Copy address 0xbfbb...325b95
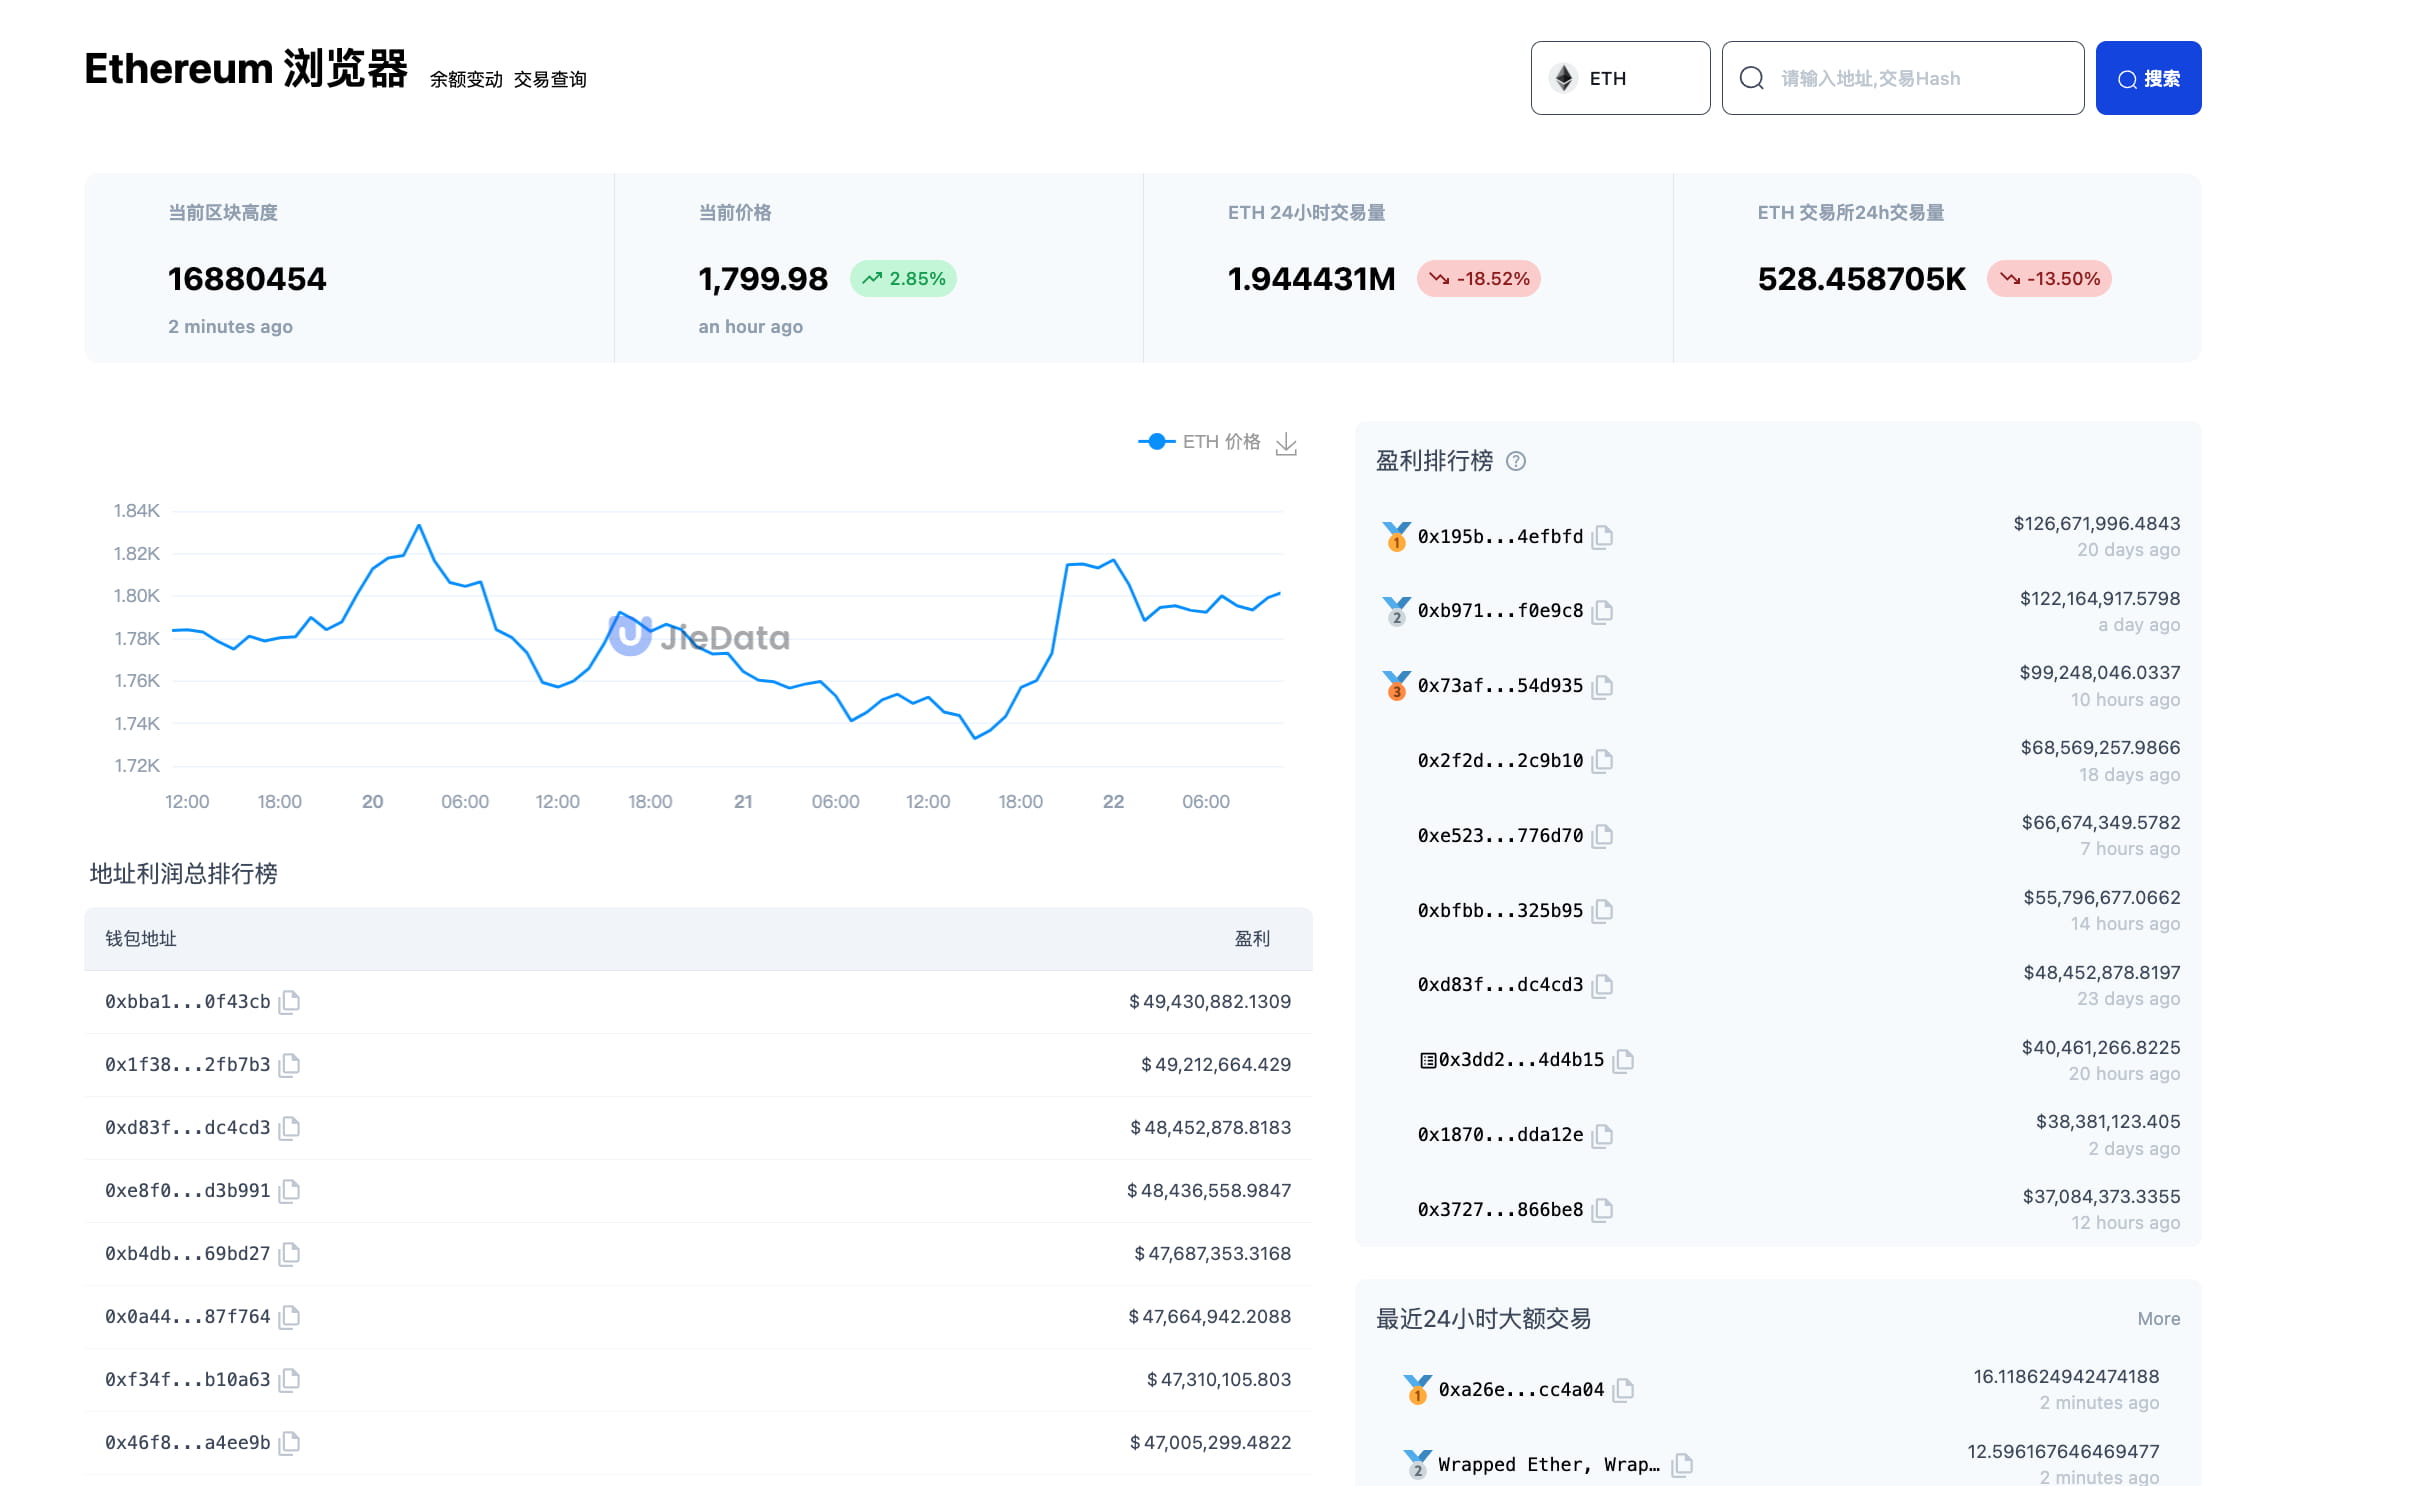Image resolution: width=2414 pixels, height=1486 pixels. tap(1602, 911)
